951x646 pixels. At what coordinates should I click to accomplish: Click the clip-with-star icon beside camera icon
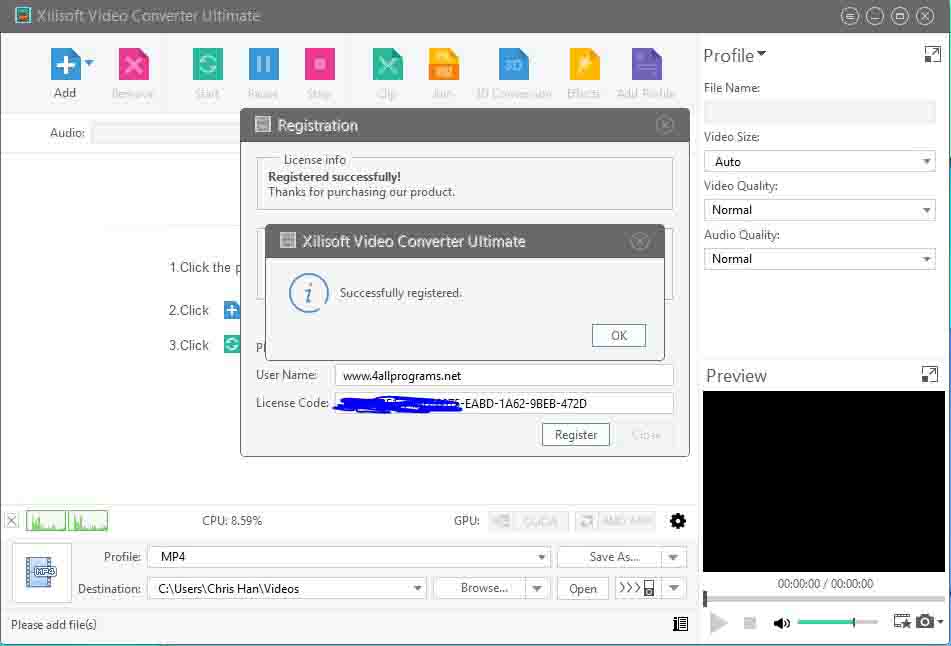pyautogui.click(x=902, y=621)
